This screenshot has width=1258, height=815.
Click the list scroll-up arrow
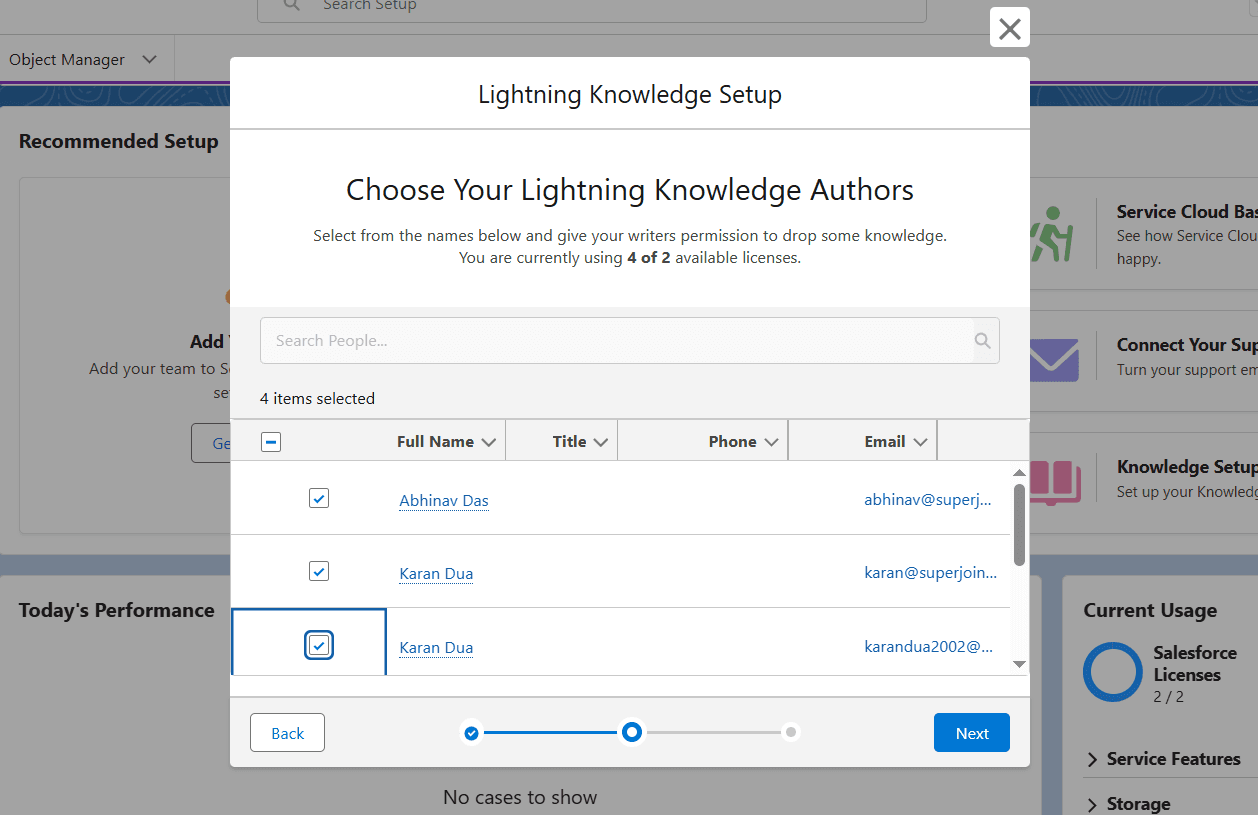coord(1019,472)
